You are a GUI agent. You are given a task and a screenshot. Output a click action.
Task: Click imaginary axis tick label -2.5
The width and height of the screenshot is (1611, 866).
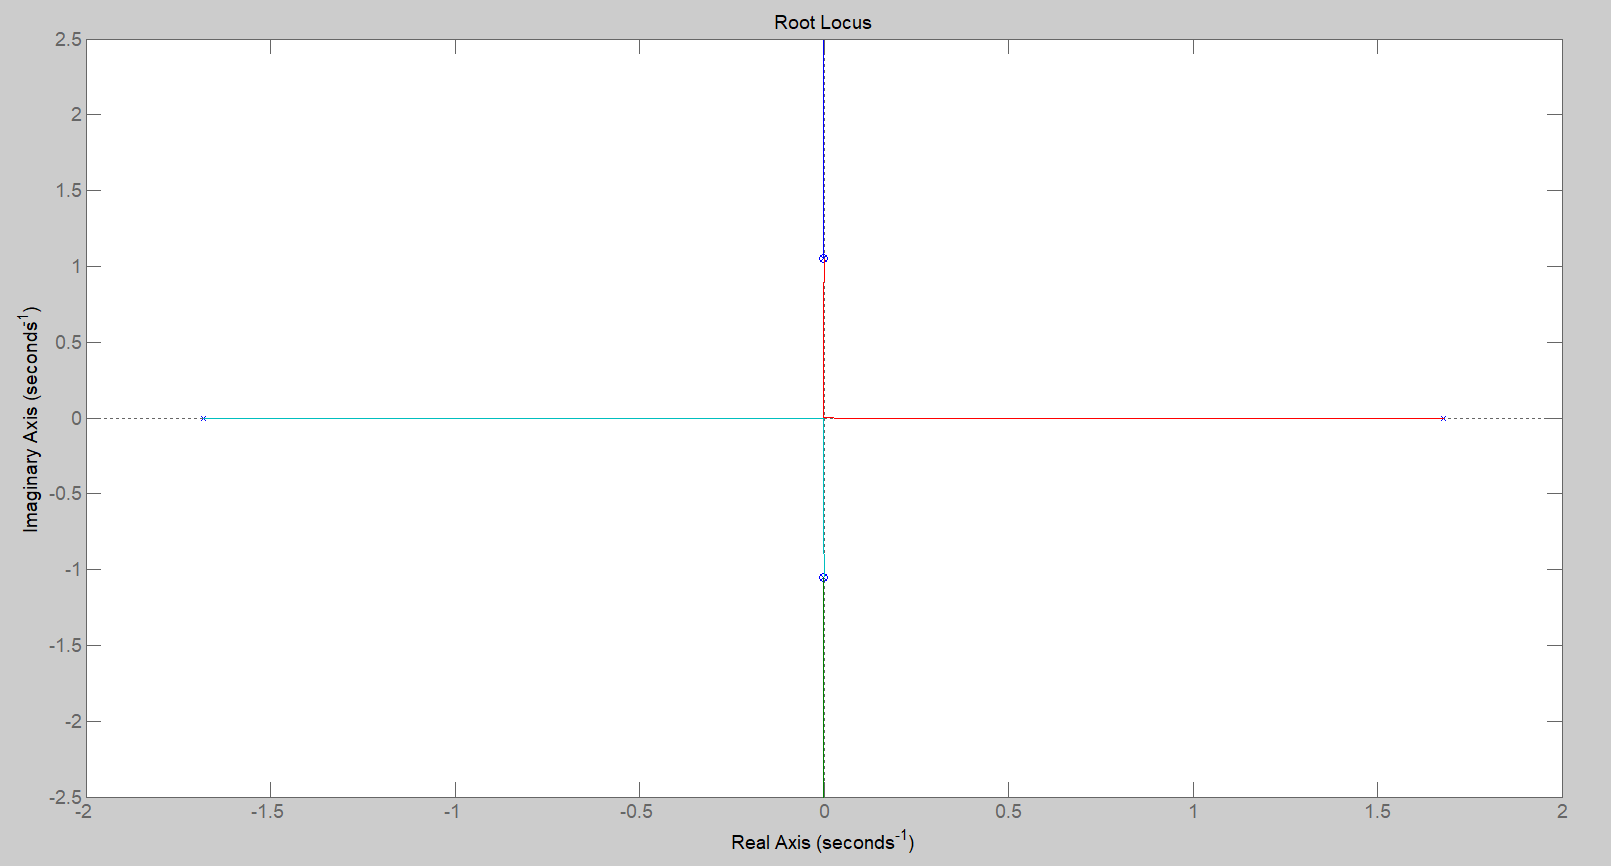click(66, 797)
